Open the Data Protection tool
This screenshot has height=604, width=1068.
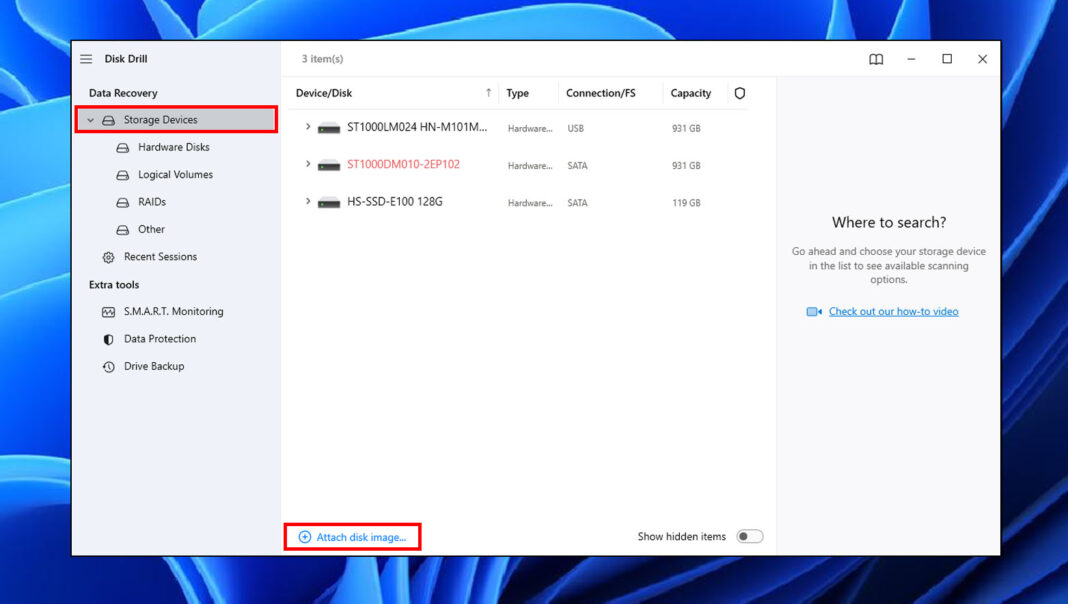tap(158, 338)
